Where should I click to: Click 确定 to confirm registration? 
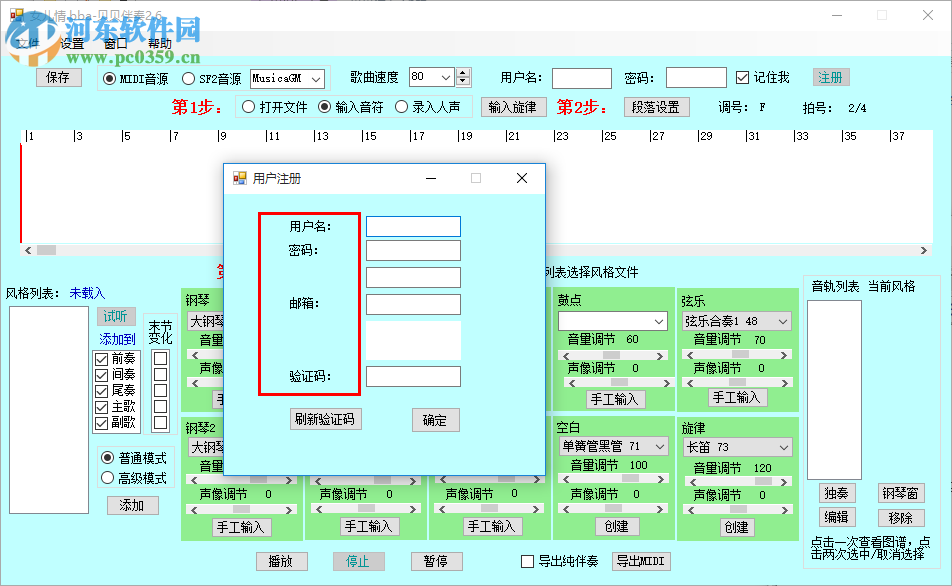coord(435,419)
